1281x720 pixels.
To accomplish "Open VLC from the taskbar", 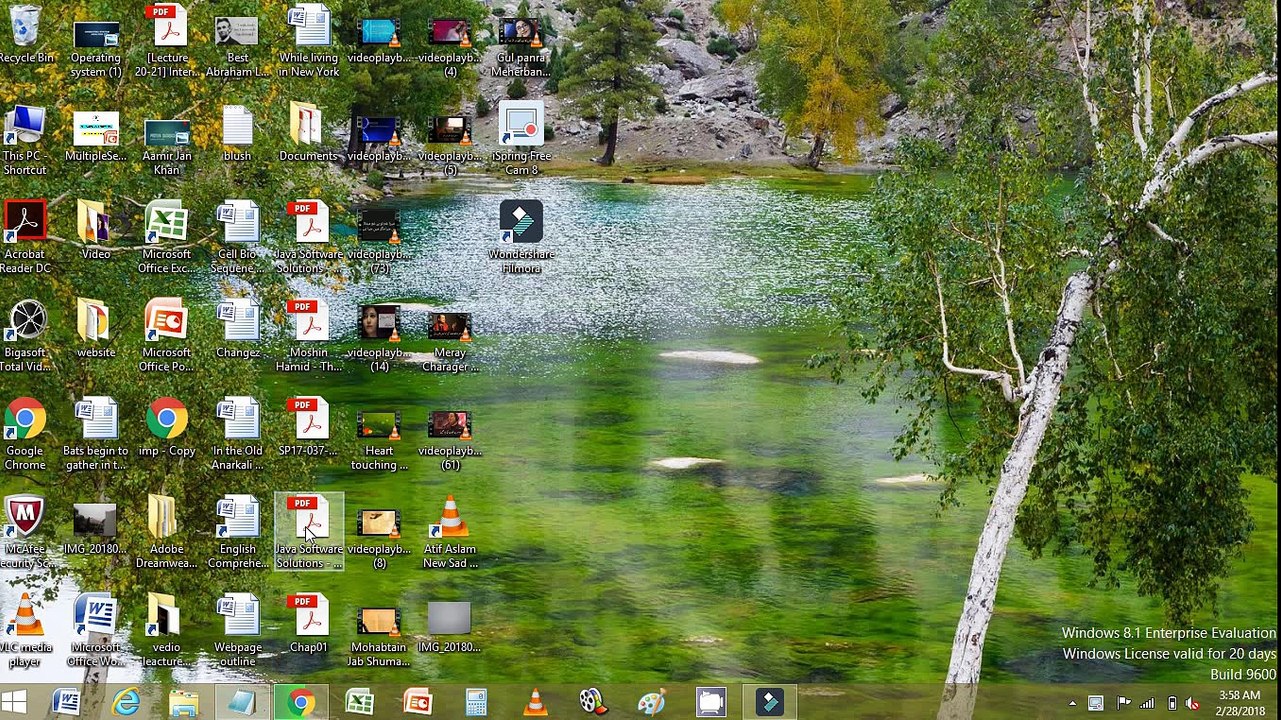I will point(535,702).
